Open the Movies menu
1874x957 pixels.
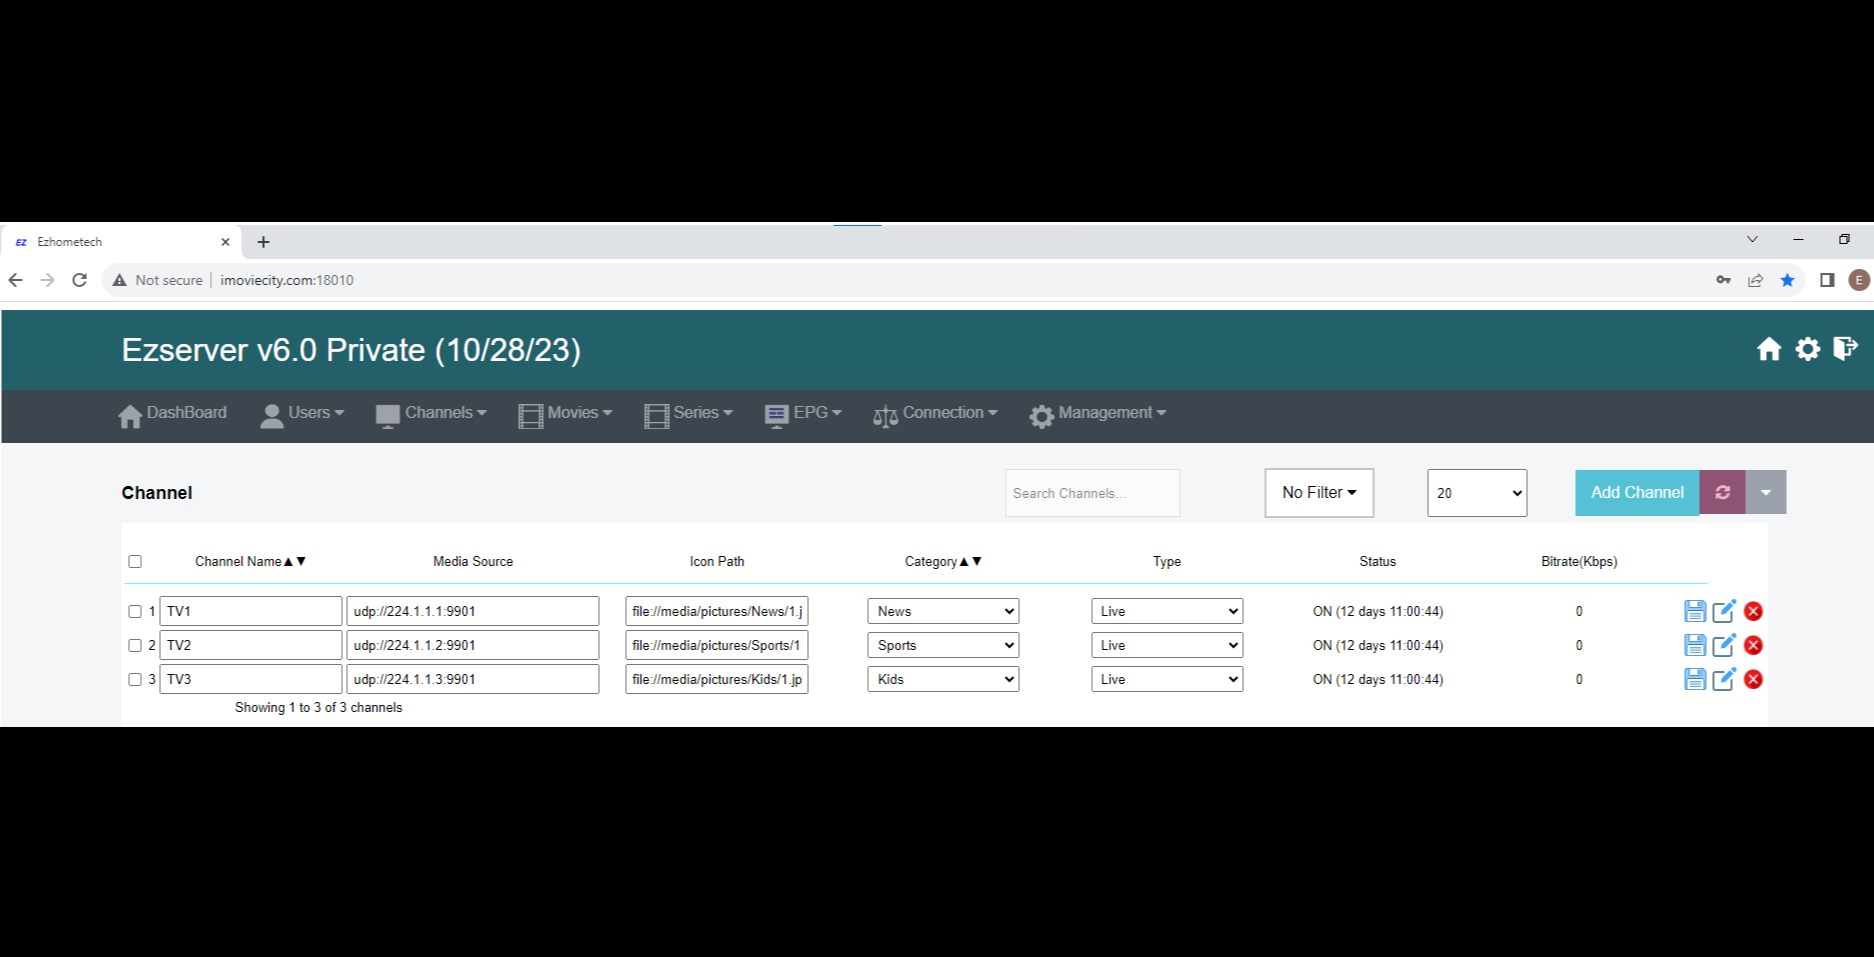(x=565, y=414)
